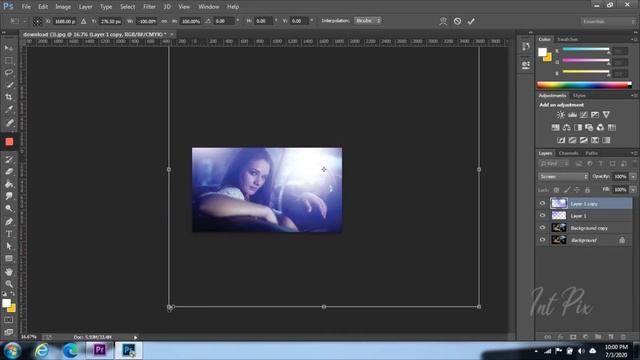640x360 pixels.
Task: Select the Smudge tool
Action: (9, 196)
